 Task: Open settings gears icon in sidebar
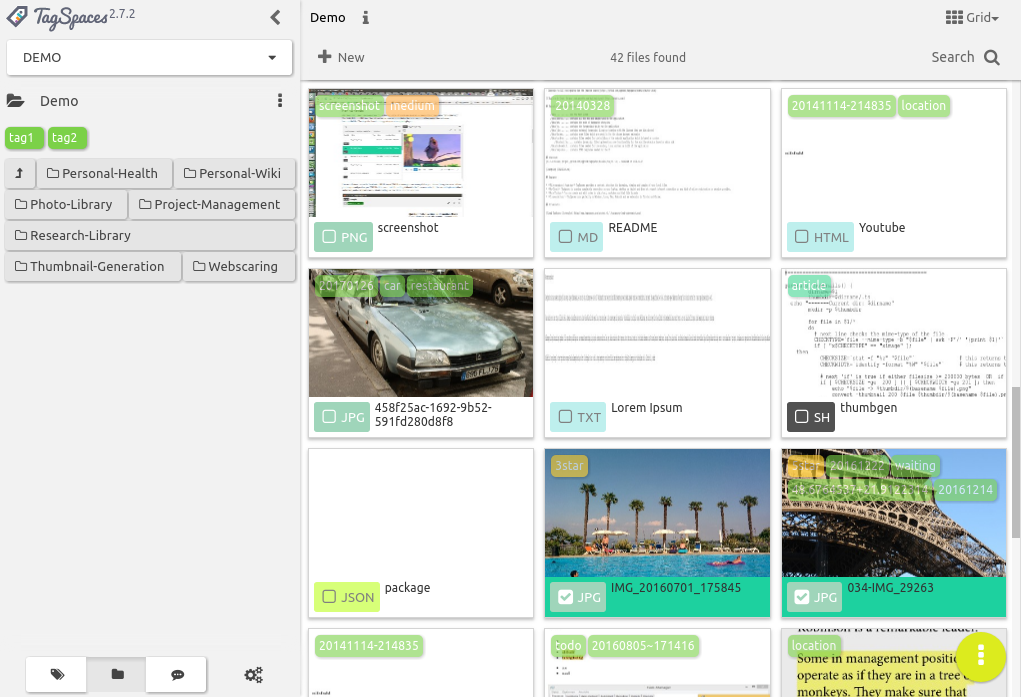tap(253, 675)
